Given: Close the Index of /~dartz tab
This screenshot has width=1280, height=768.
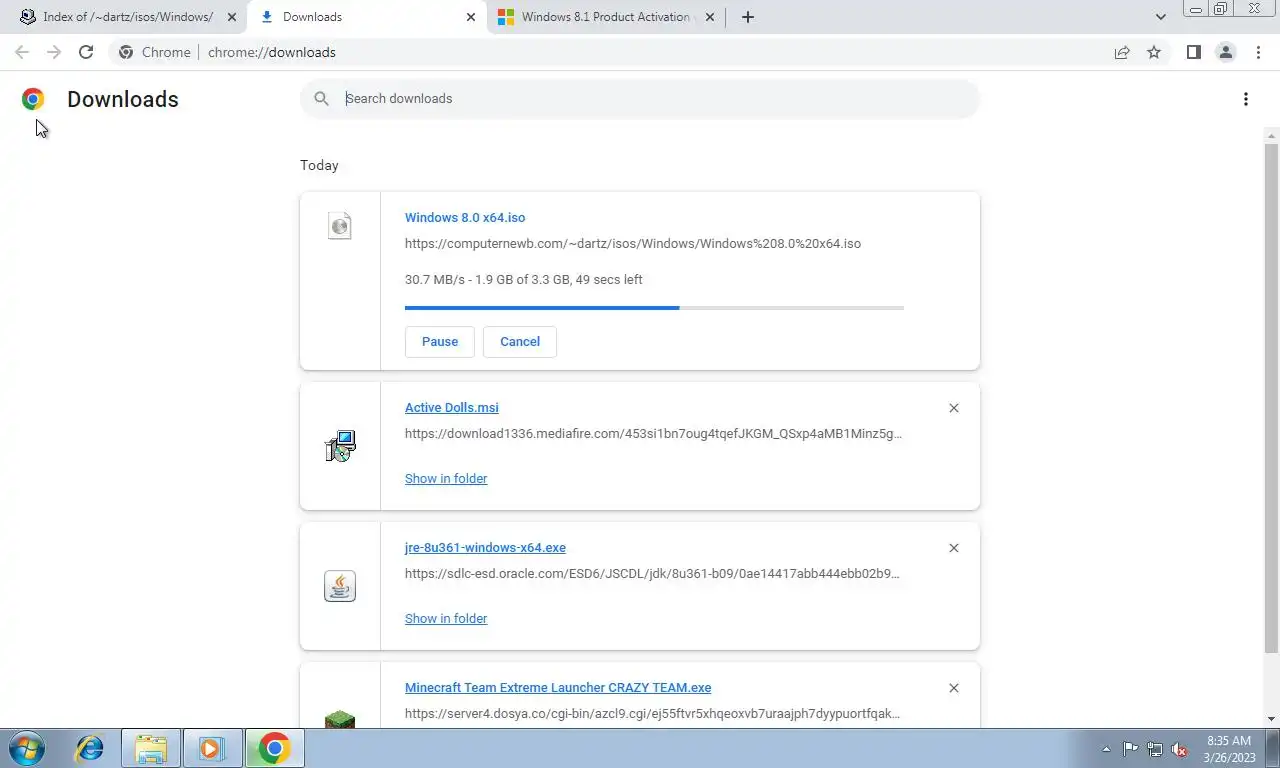Looking at the screenshot, I should [x=231, y=17].
